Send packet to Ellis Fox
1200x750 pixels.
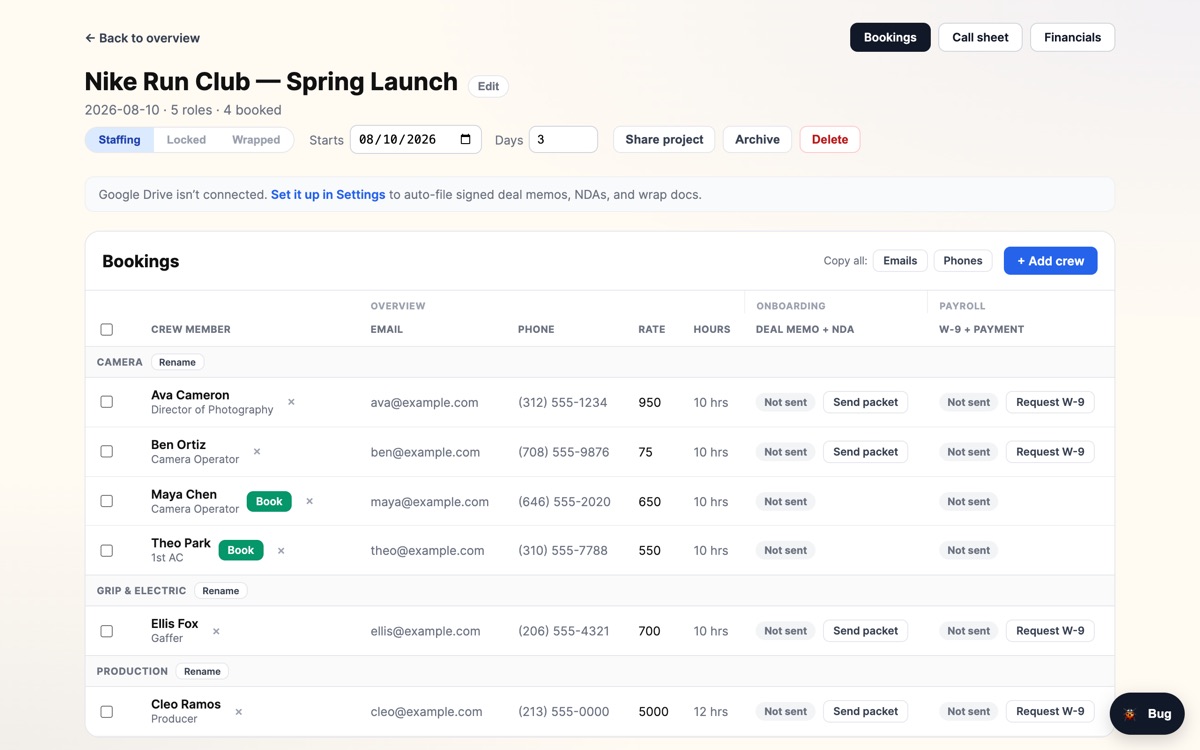click(865, 631)
